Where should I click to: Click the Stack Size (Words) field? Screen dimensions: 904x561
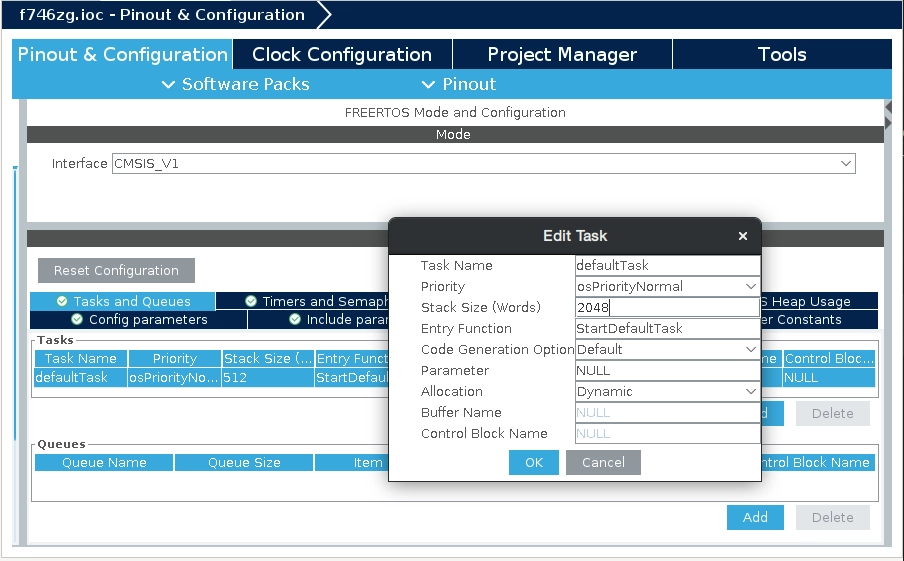tap(667, 308)
